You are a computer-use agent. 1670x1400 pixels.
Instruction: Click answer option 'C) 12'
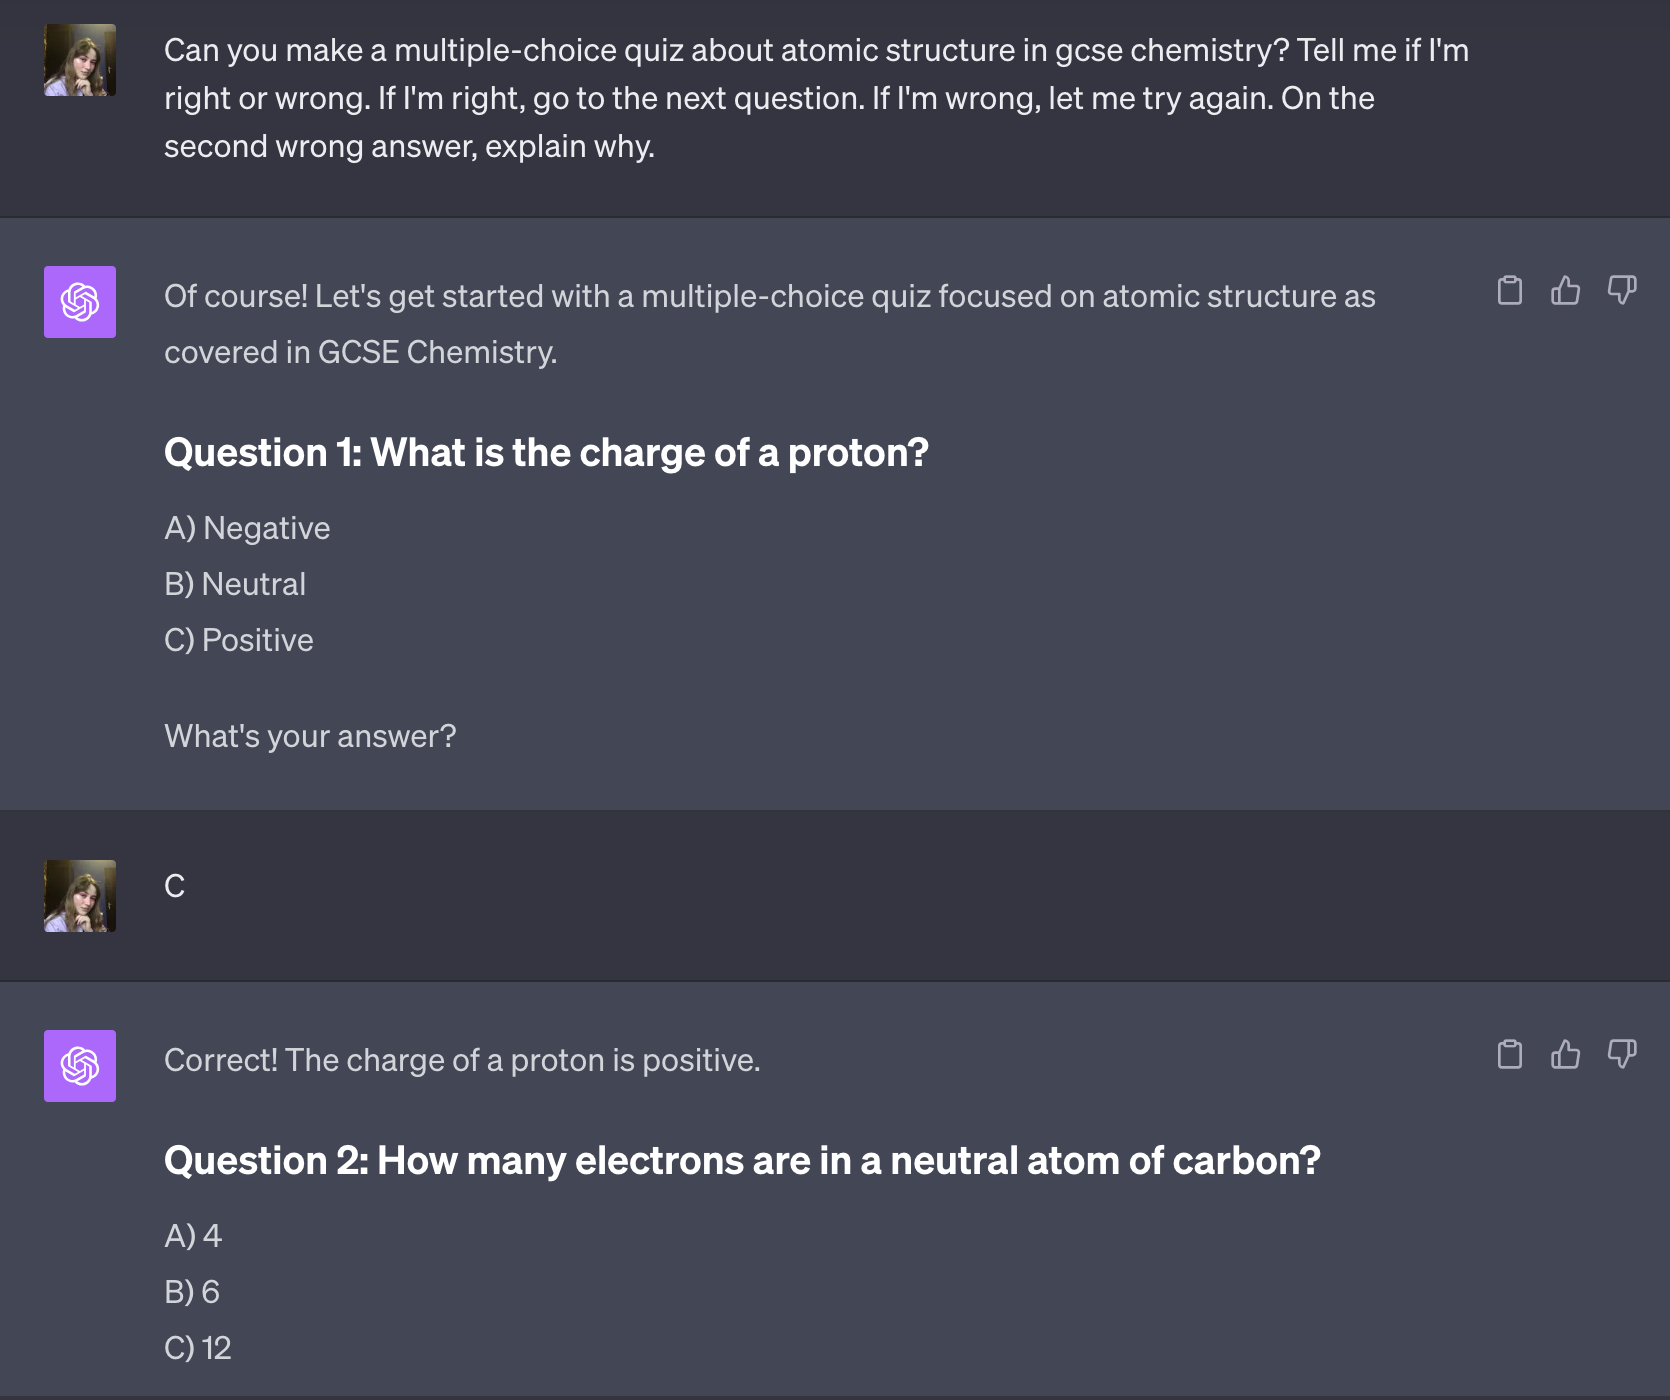[198, 1348]
